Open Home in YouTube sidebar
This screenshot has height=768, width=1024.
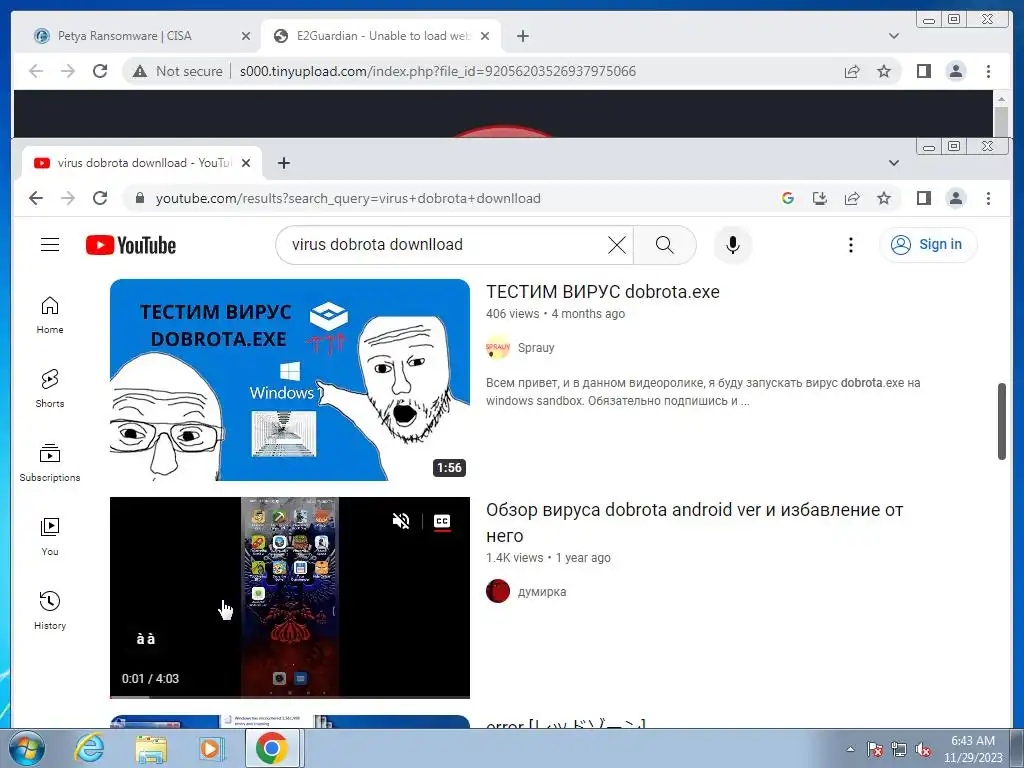[x=50, y=315]
